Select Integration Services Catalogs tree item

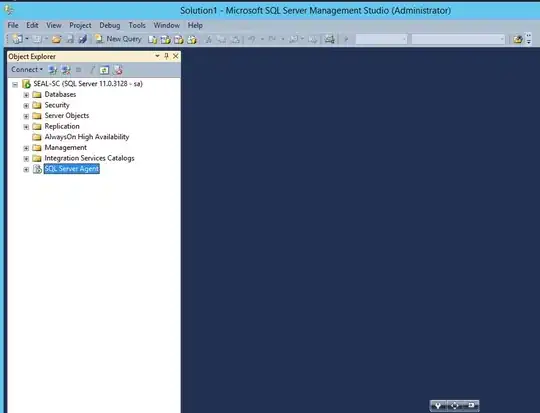coord(89,158)
